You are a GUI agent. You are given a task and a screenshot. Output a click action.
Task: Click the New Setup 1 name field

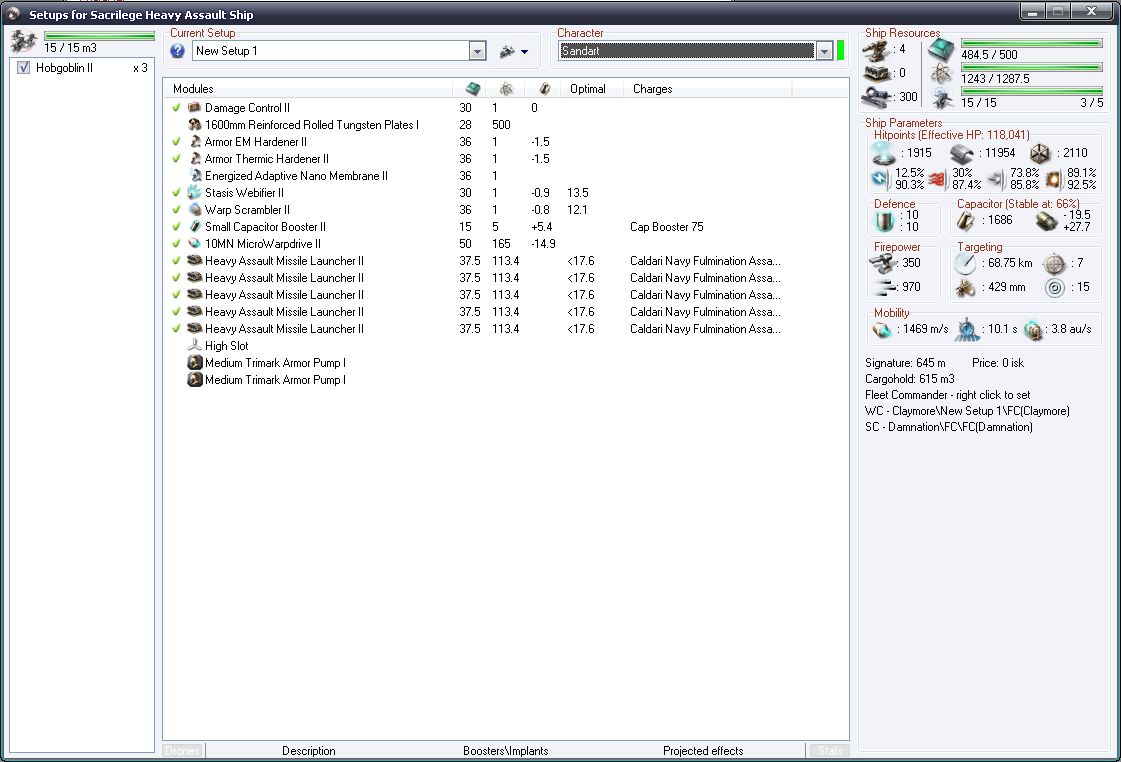[x=331, y=51]
